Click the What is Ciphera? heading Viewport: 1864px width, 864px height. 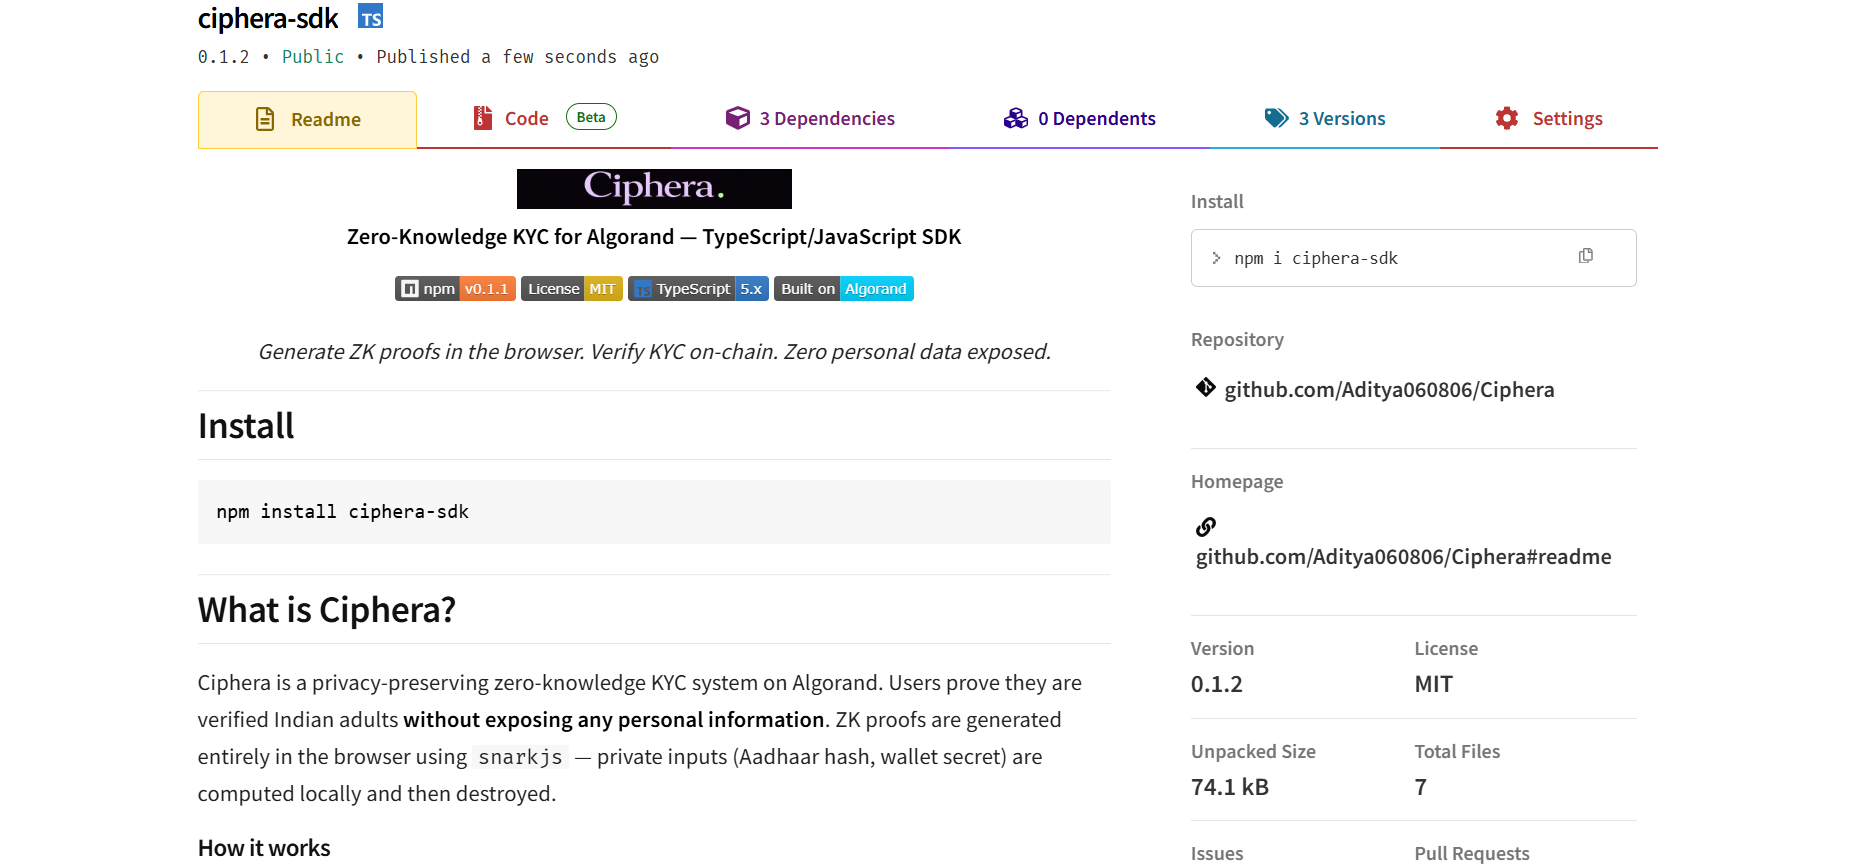coord(327,610)
